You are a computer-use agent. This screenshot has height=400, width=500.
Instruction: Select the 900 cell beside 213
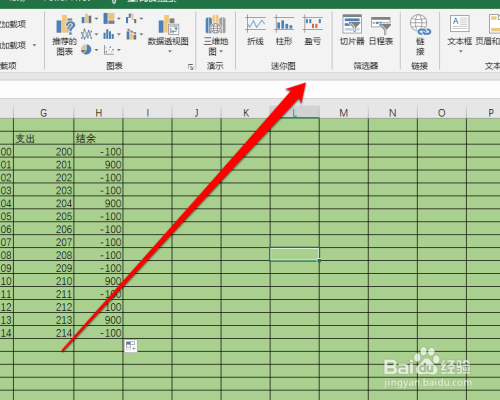tap(98, 320)
